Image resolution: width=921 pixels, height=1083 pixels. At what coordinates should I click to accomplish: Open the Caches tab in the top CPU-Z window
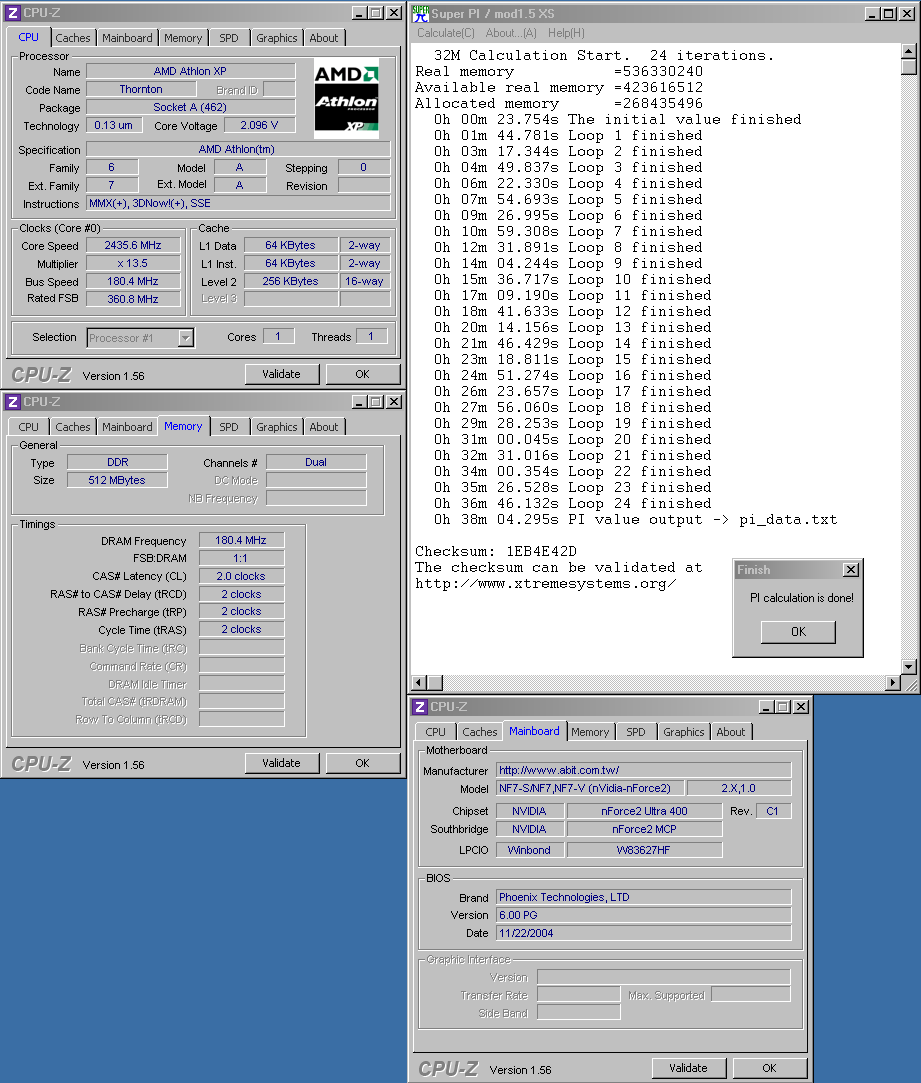click(73, 38)
